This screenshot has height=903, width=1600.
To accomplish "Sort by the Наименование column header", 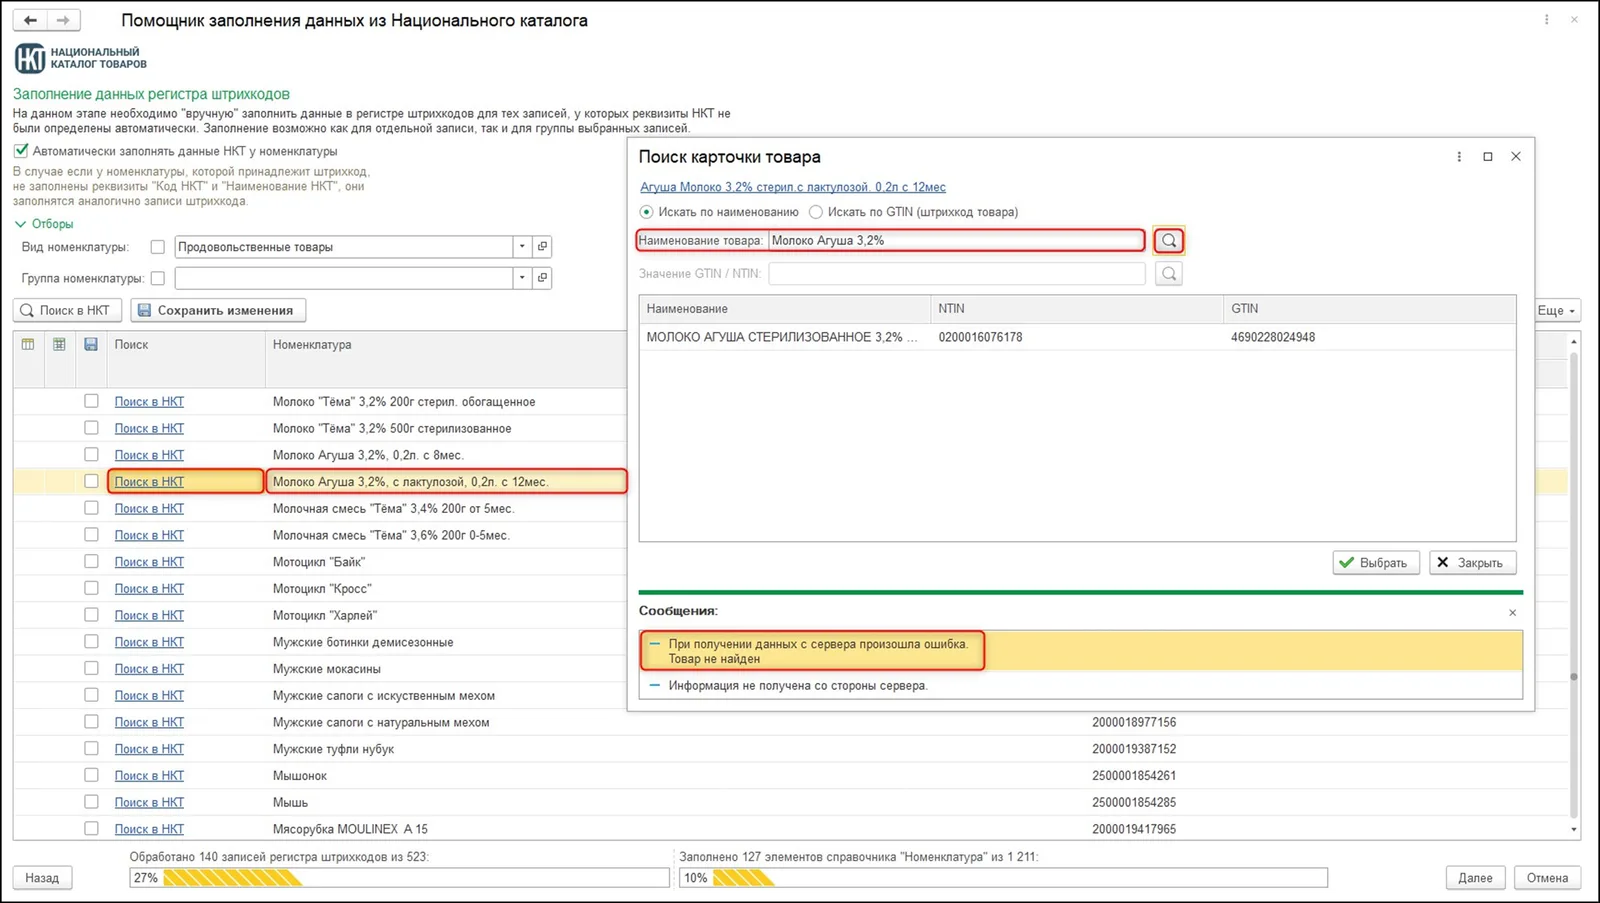I will point(784,309).
